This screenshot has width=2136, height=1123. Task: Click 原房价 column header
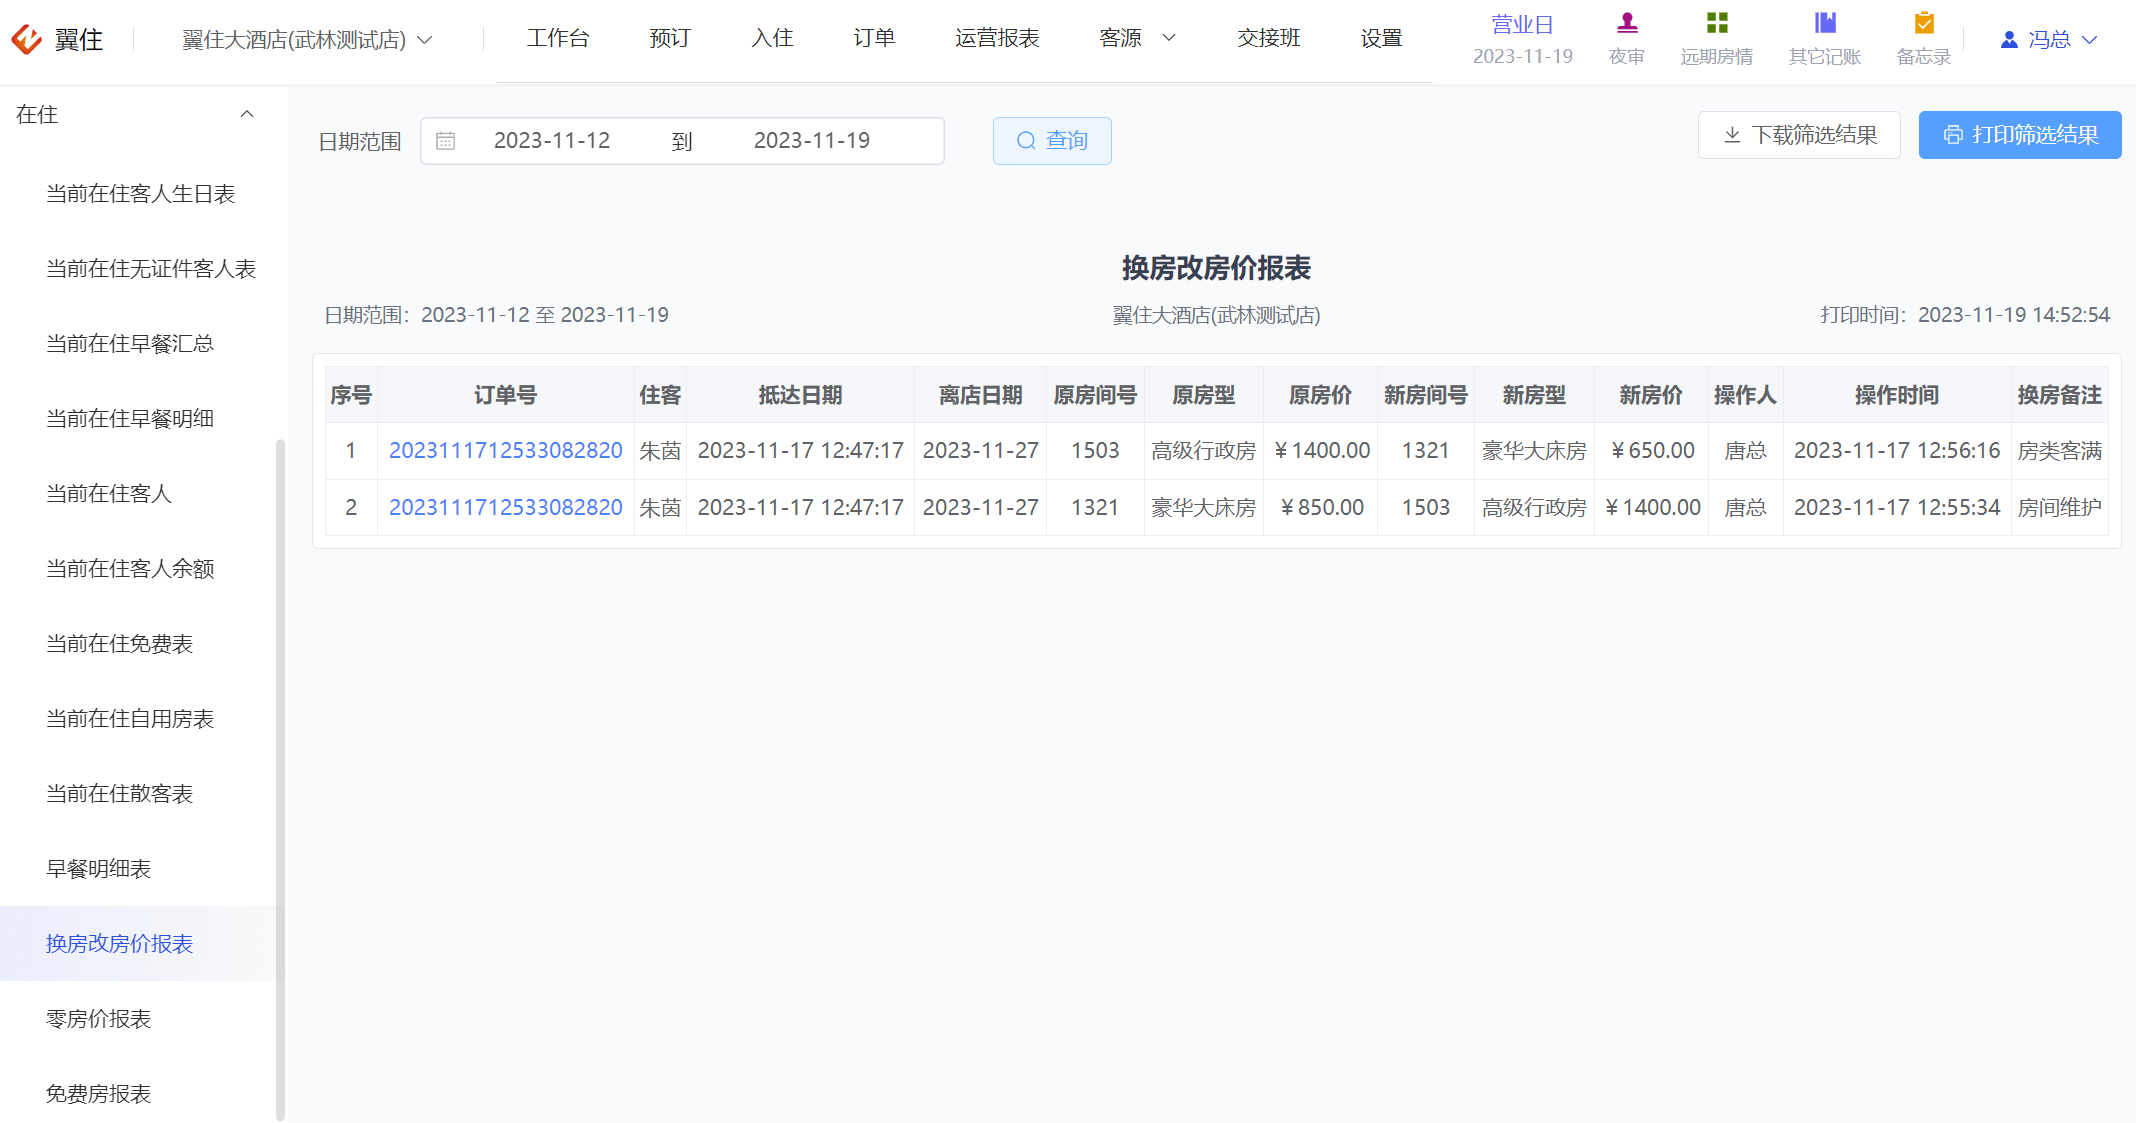(x=1320, y=395)
